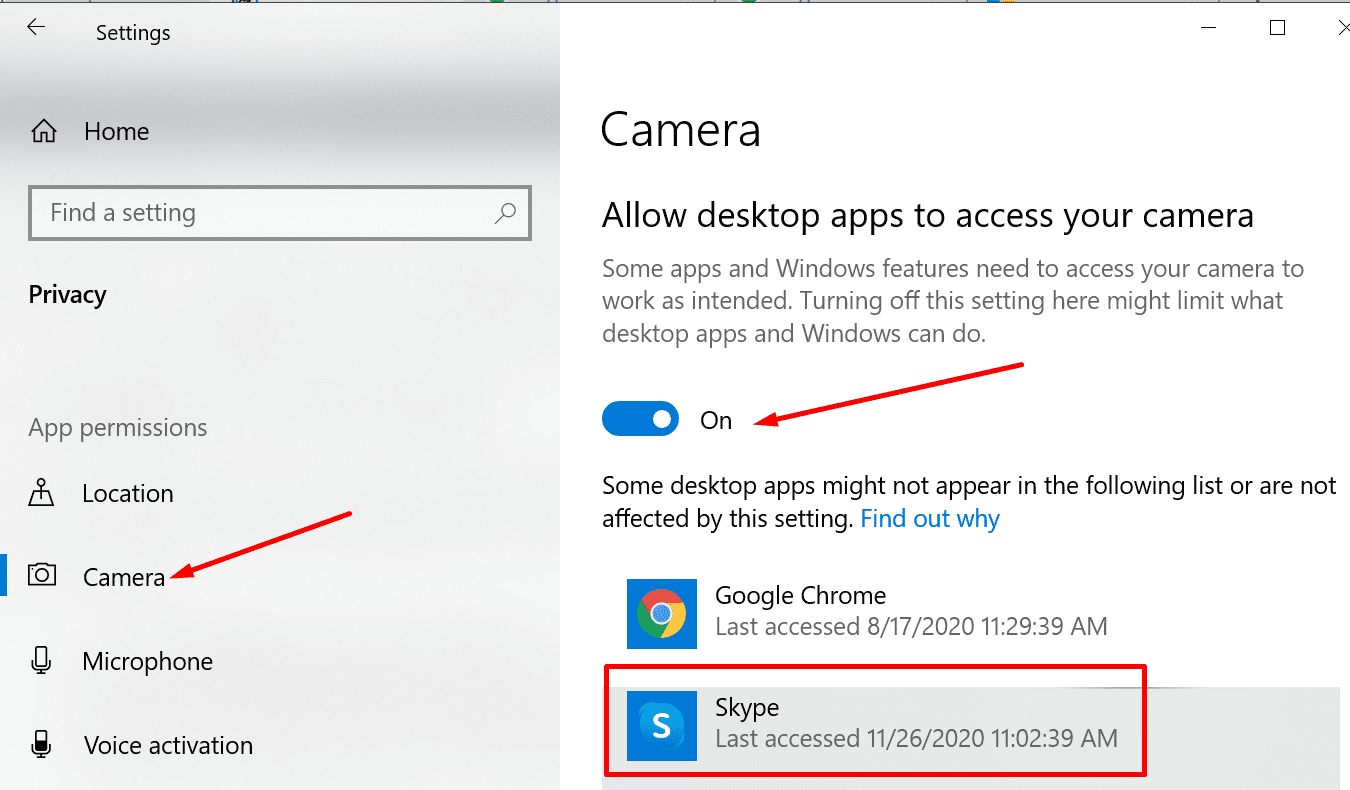Click the Voice activation icon
This screenshot has width=1350, height=790.
pos(41,744)
